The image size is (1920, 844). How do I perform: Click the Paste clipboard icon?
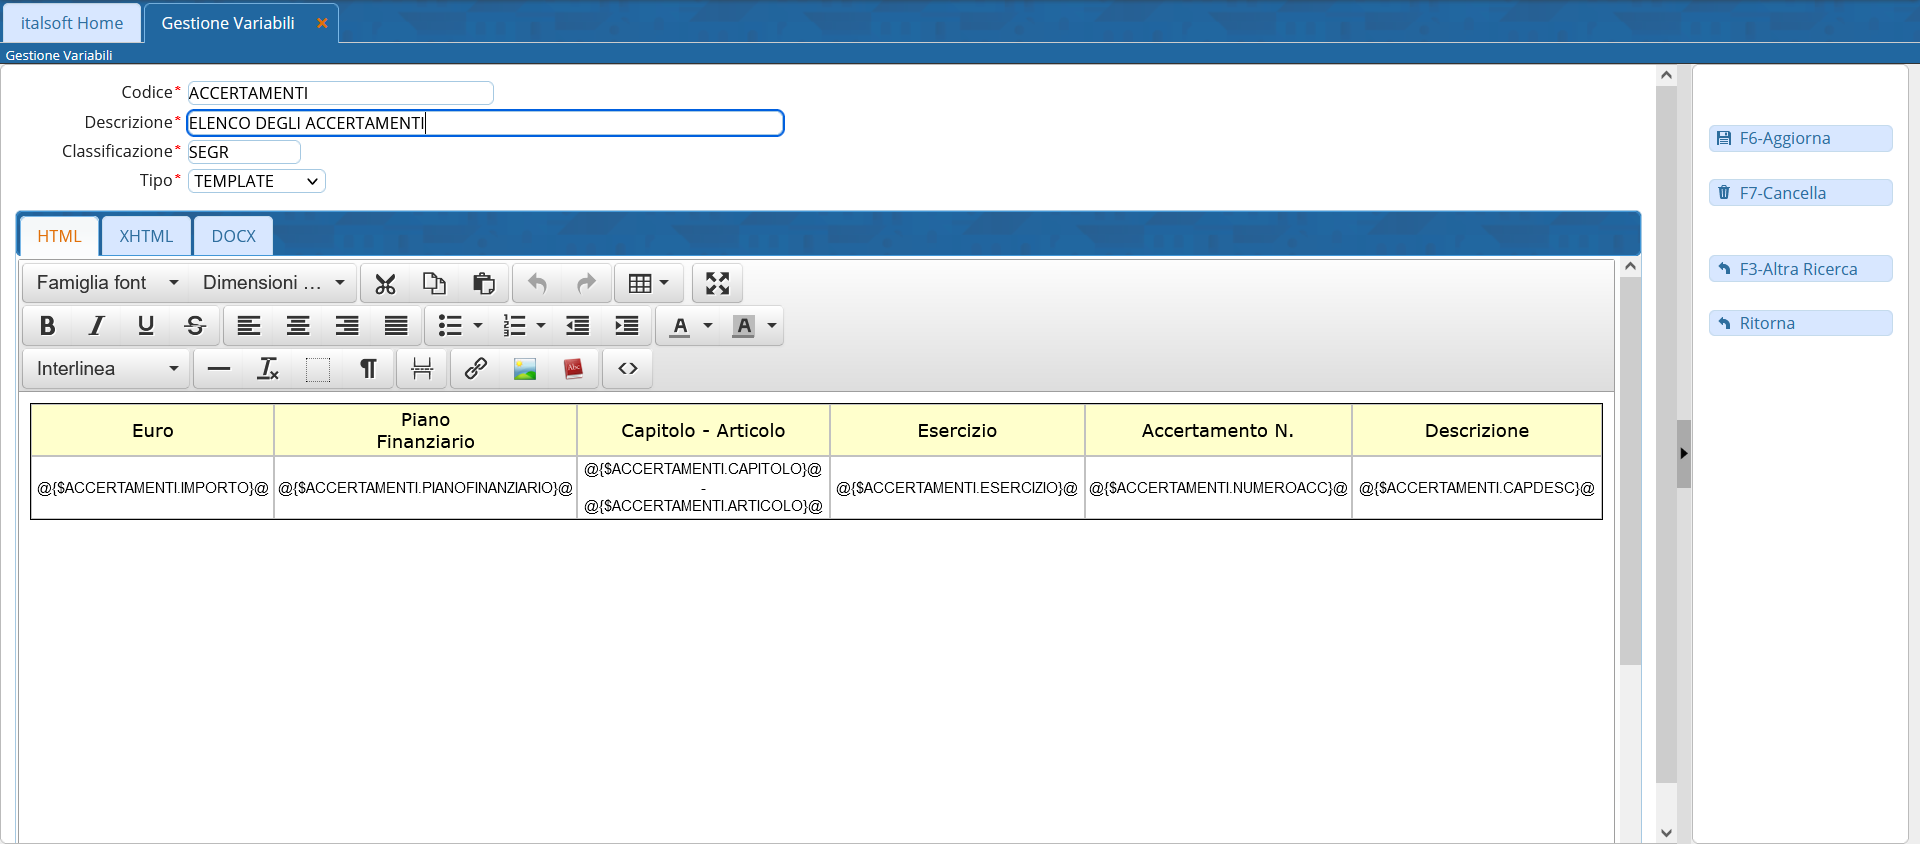[x=483, y=284]
